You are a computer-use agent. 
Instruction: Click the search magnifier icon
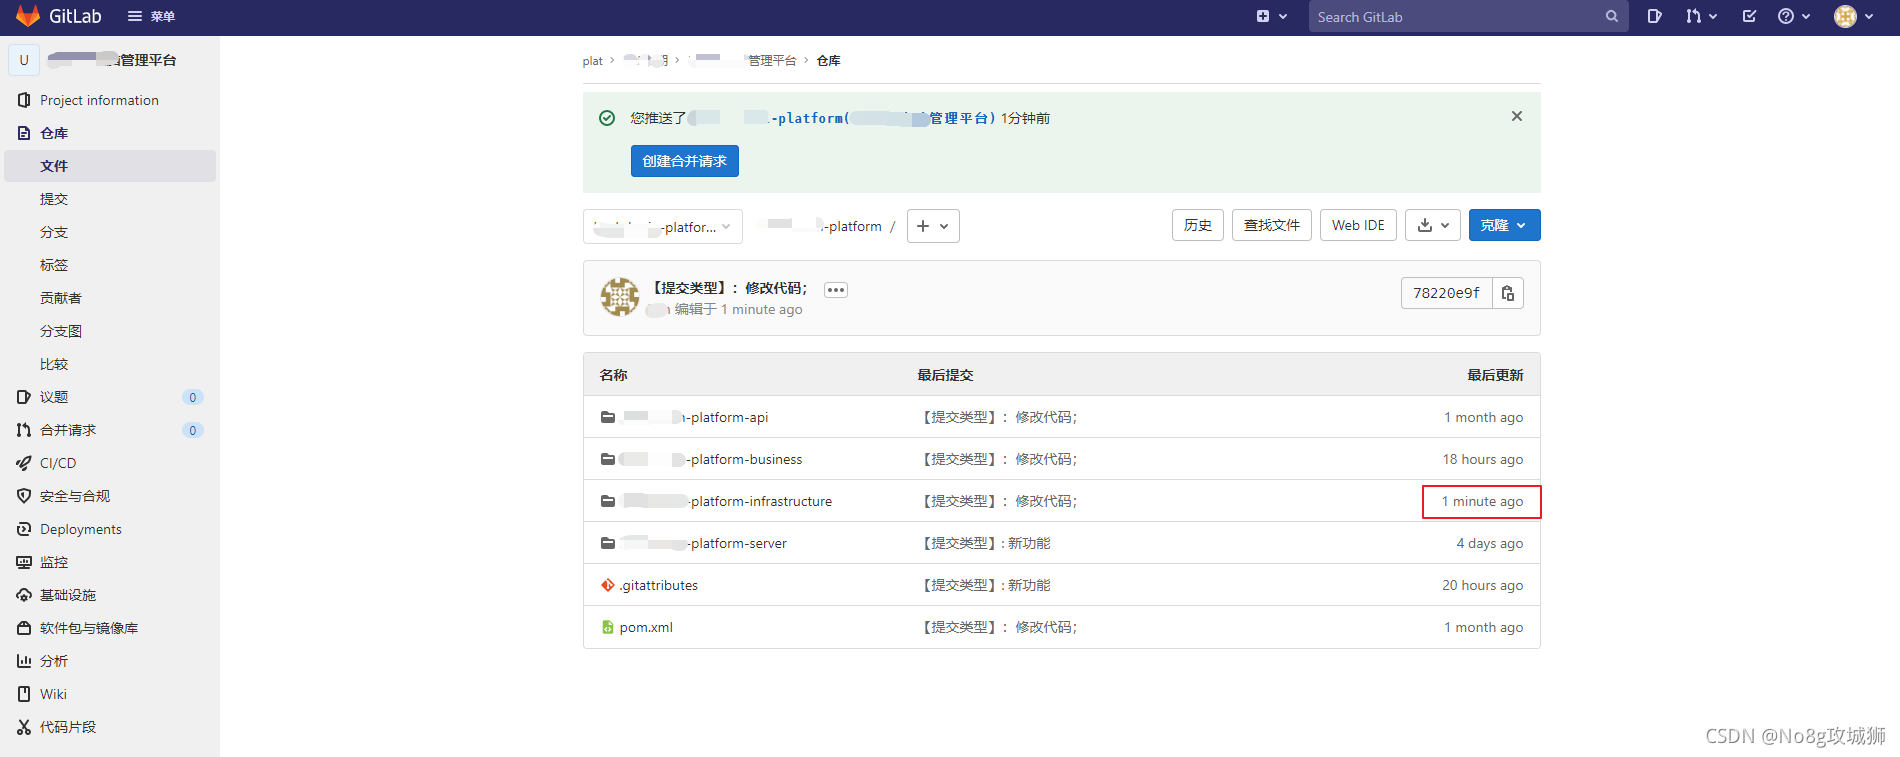pos(1611,16)
